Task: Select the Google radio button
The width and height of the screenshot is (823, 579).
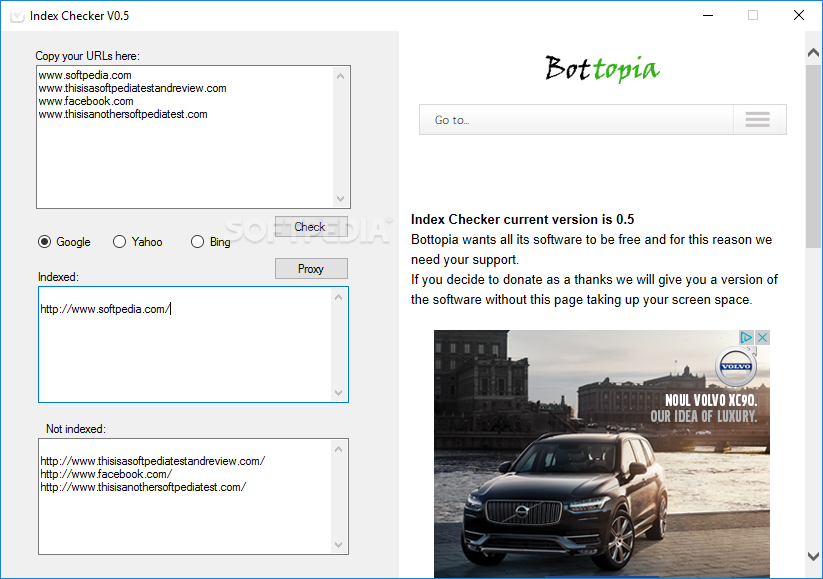Action: [45, 241]
